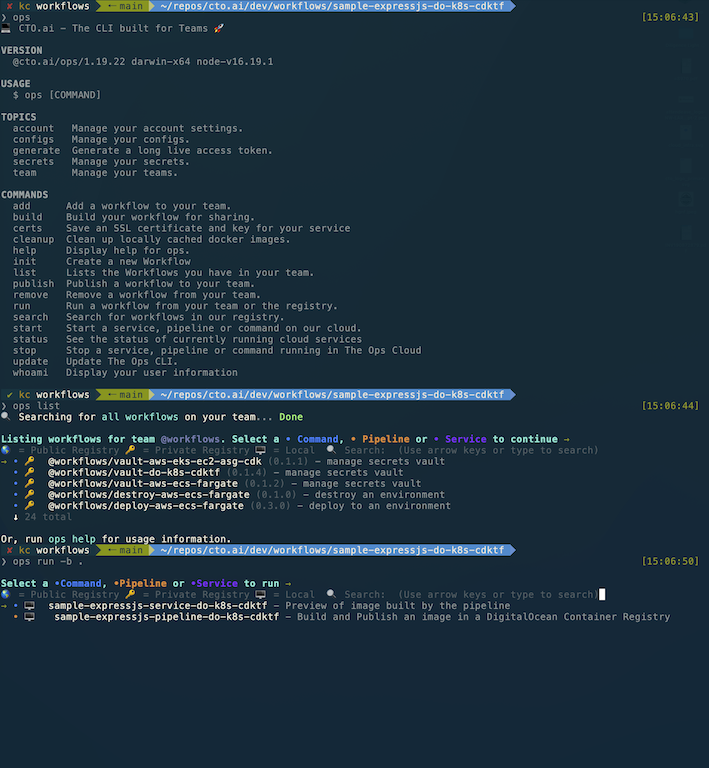
Task: Click the rocket emoji after 'built for Teams'
Action: (219, 28)
